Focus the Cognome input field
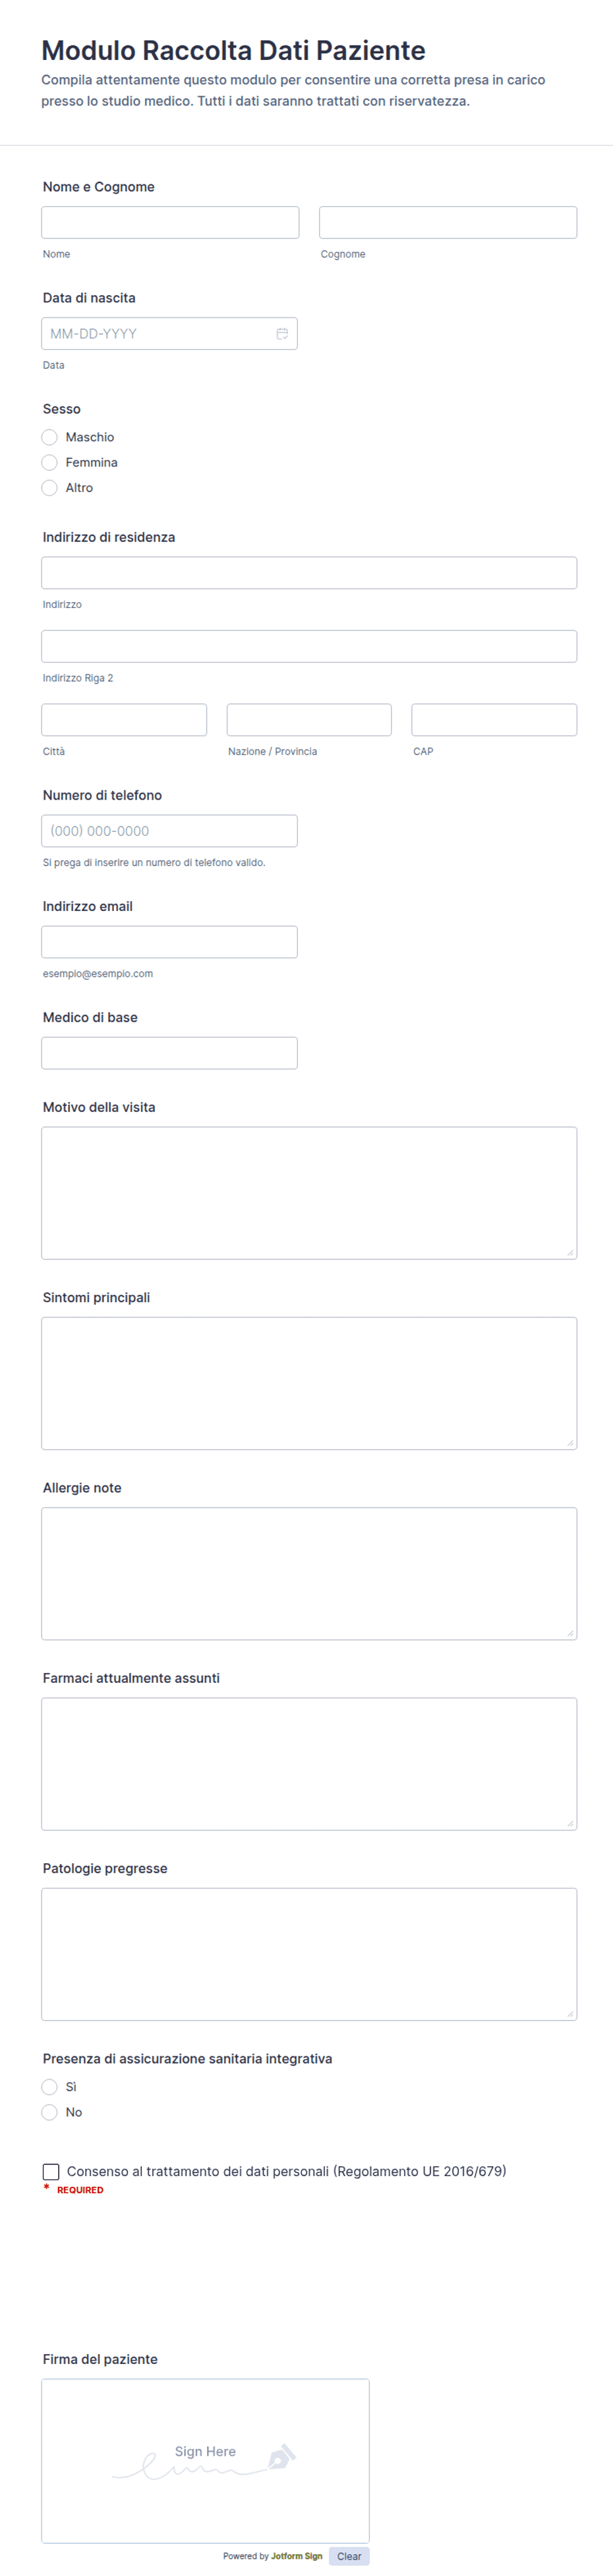The image size is (613, 2576). click(448, 222)
